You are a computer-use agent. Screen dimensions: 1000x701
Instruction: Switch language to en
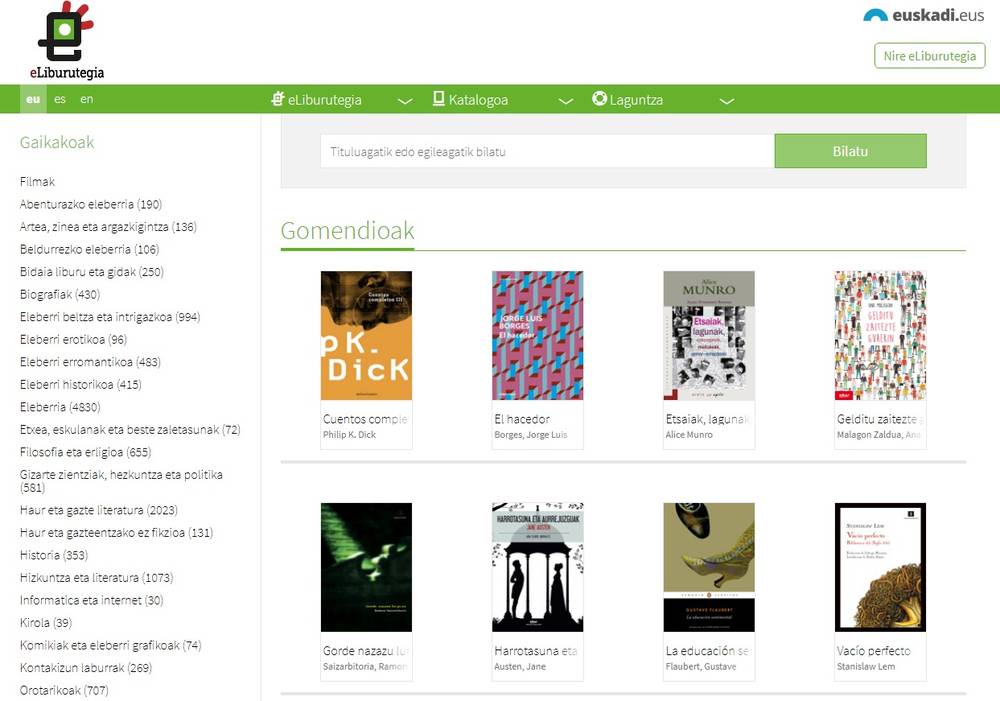pos(87,99)
